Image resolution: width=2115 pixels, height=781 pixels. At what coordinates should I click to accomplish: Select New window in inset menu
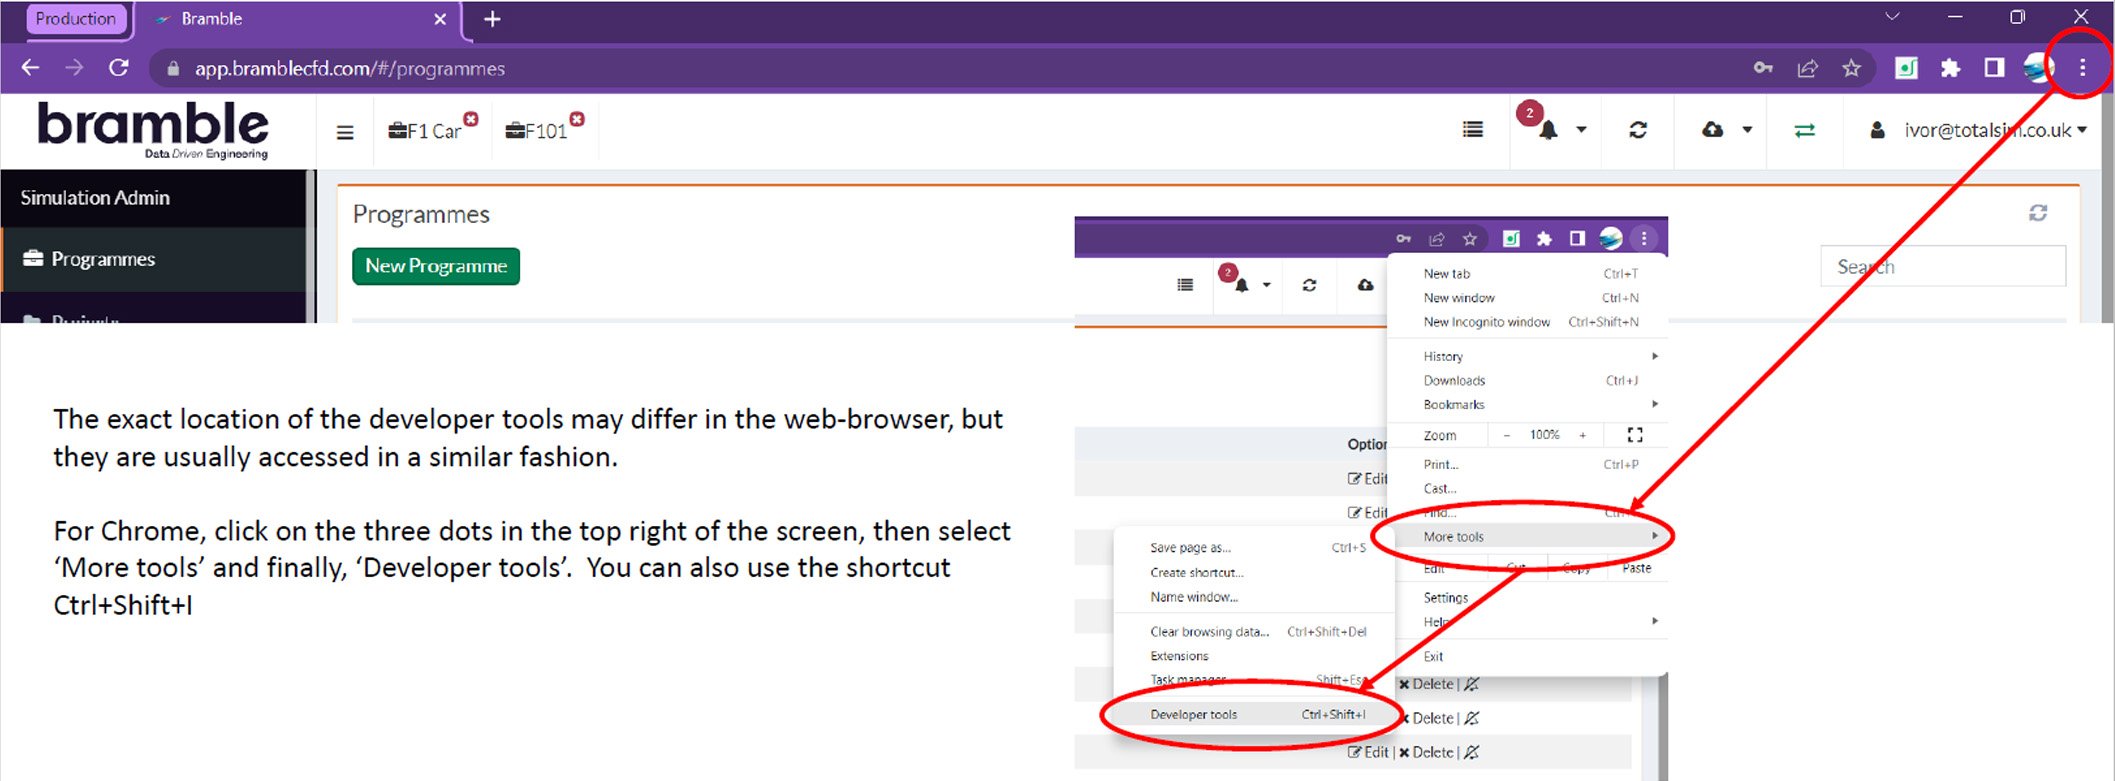(1527, 298)
